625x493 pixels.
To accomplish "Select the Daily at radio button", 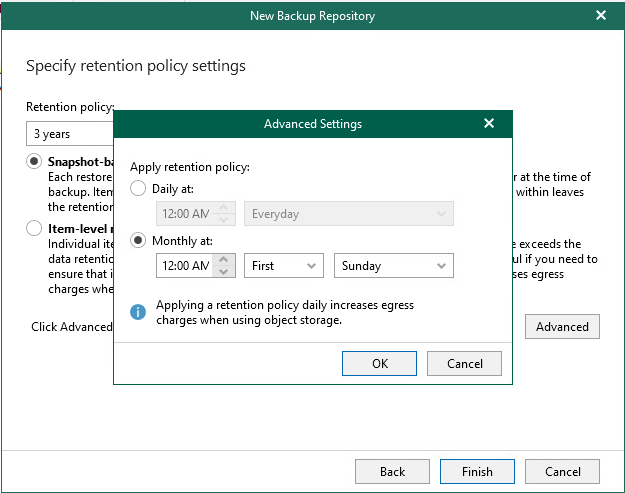I will click(x=138, y=189).
